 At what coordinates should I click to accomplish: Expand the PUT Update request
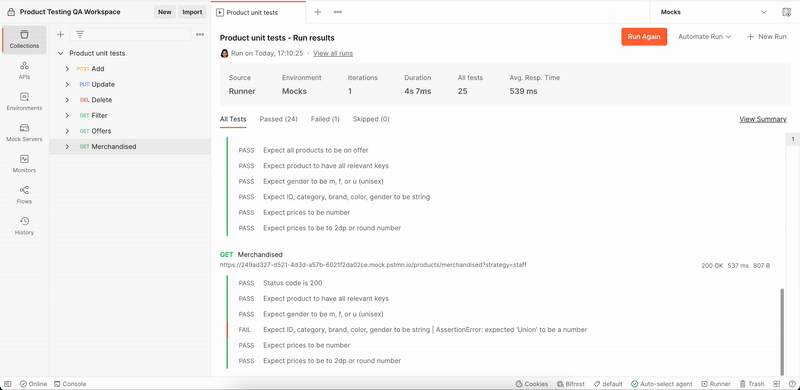coord(67,84)
